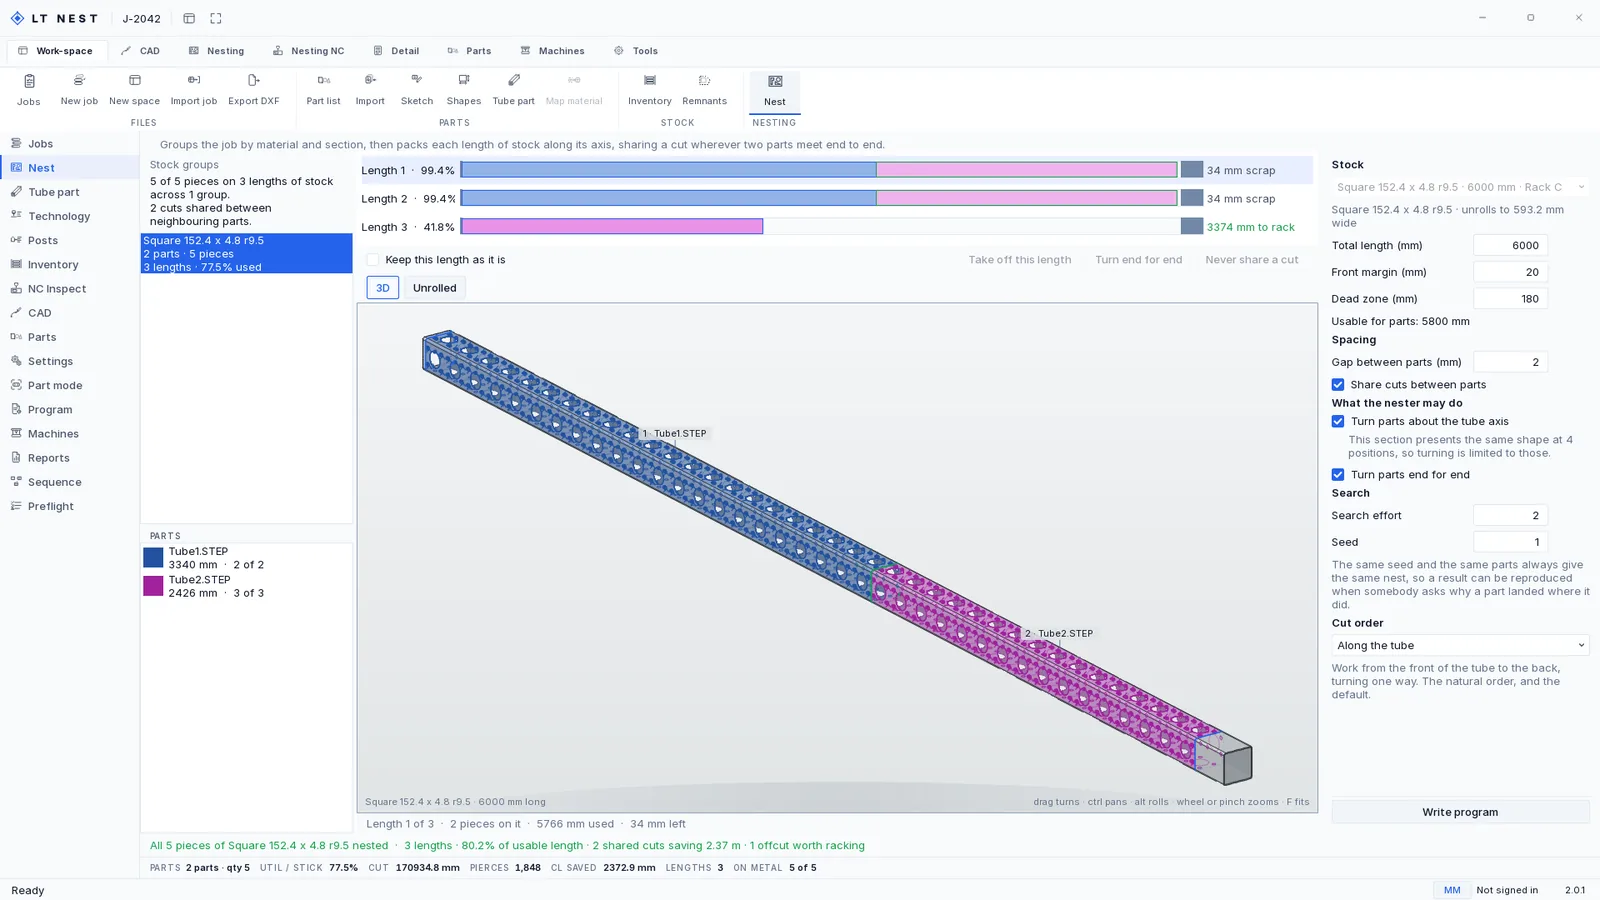Open the Shapes tool
The height and width of the screenshot is (900, 1600).
[464, 89]
